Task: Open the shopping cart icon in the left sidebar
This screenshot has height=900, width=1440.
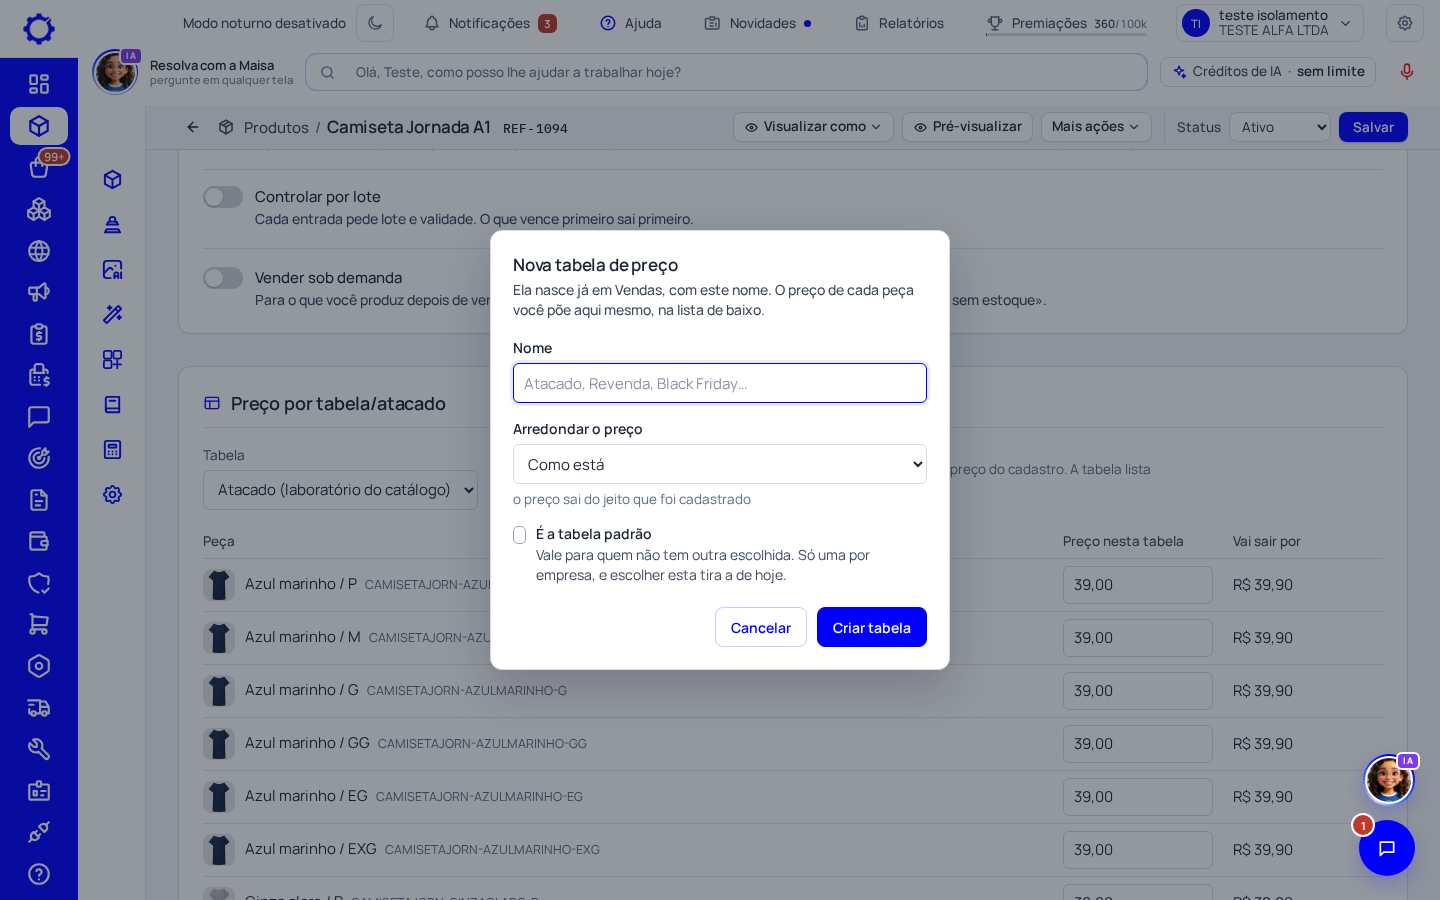Action: click(39, 624)
